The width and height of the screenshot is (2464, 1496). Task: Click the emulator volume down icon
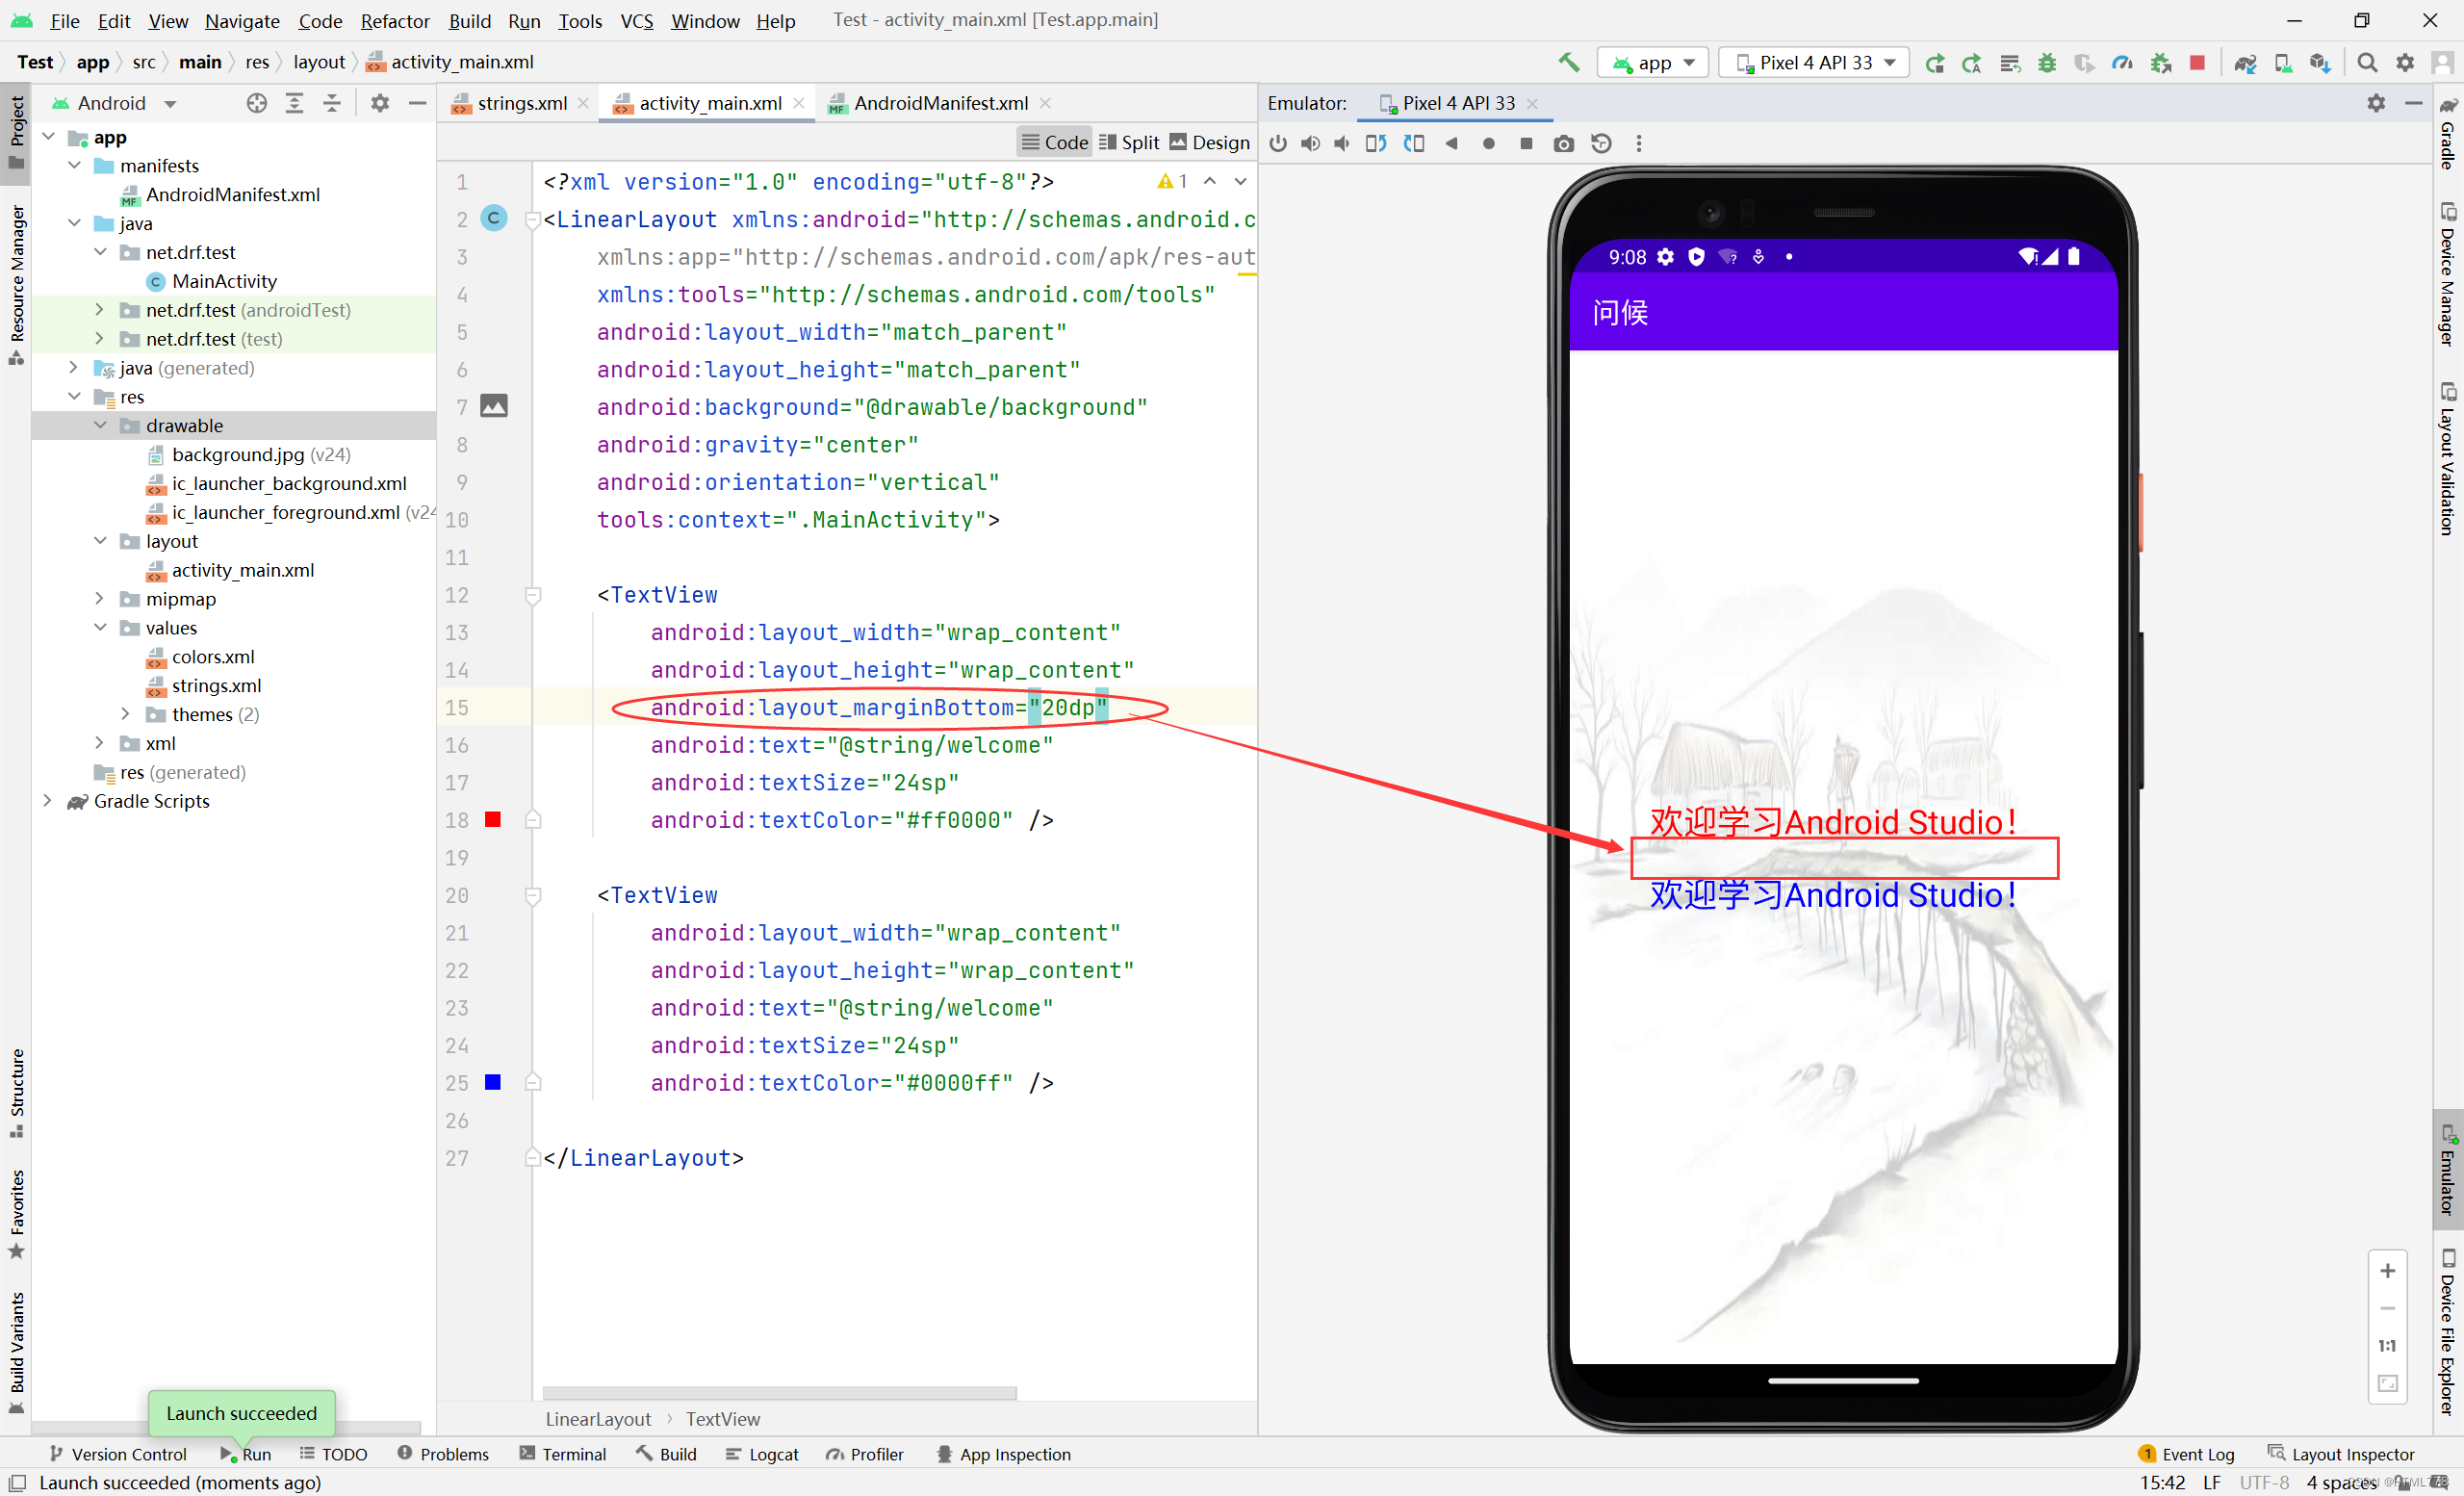point(1342,143)
